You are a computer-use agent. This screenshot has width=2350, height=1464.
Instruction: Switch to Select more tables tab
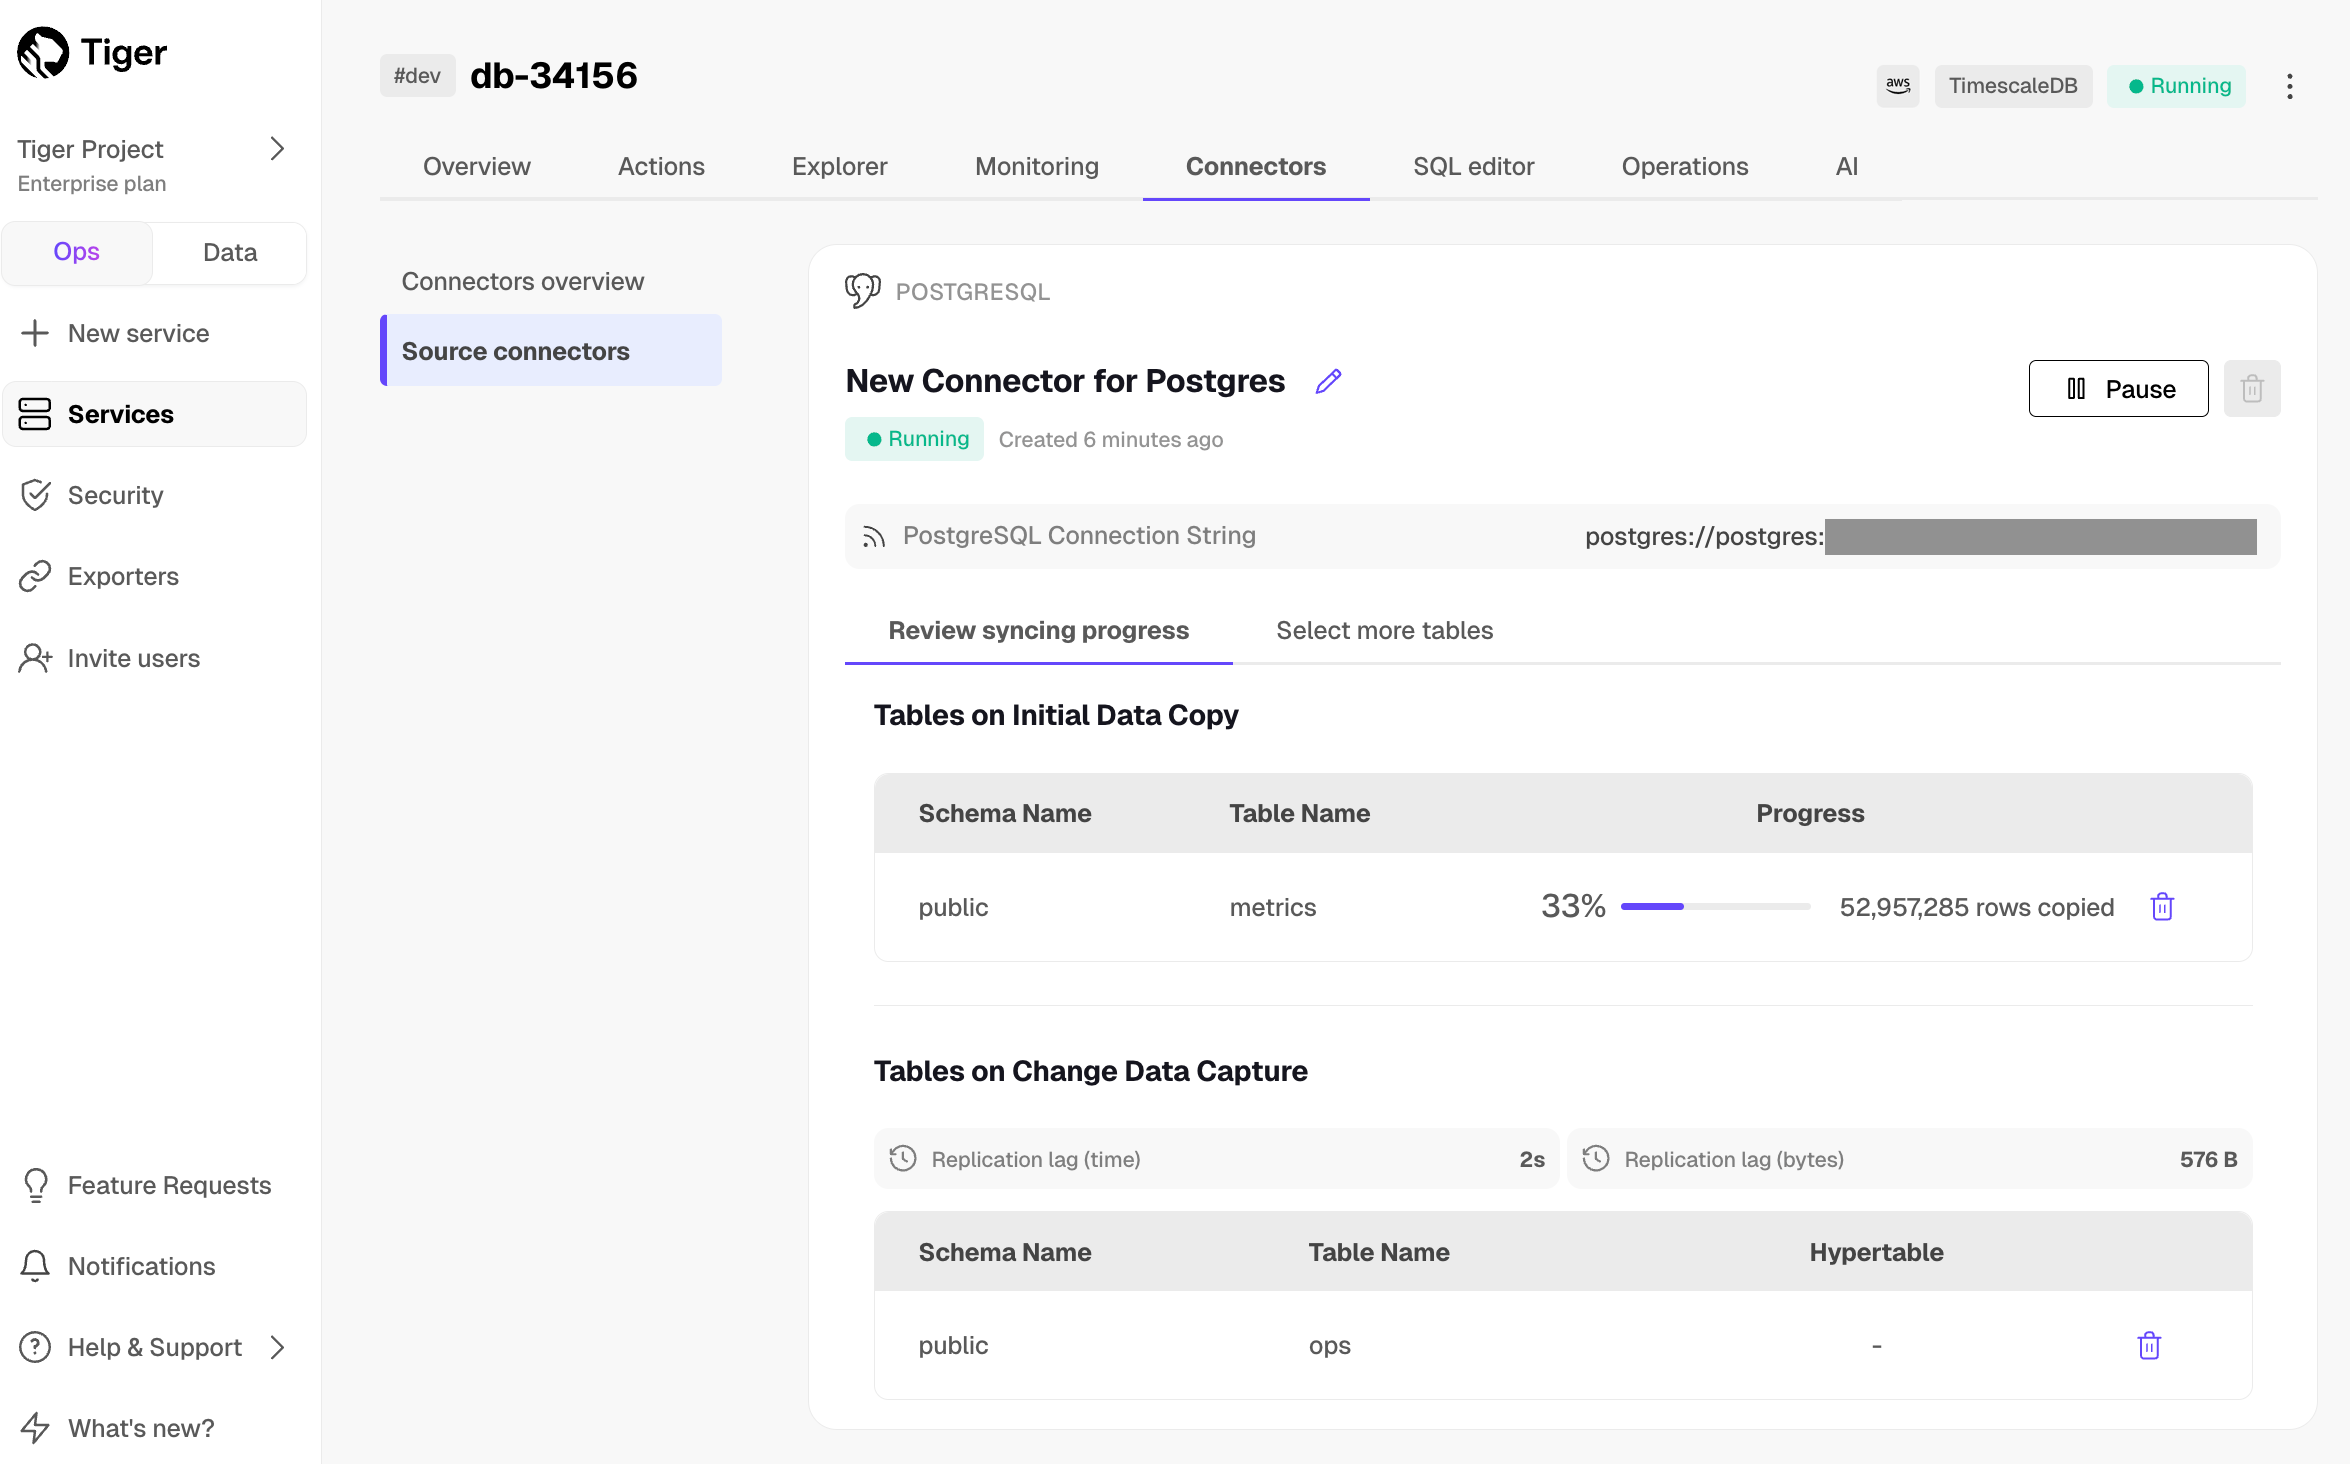point(1384,630)
